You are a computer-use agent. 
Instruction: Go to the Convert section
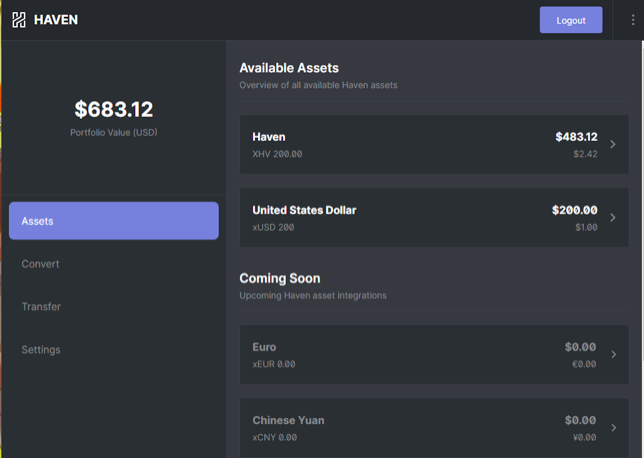pyautogui.click(x=40, y=264)
